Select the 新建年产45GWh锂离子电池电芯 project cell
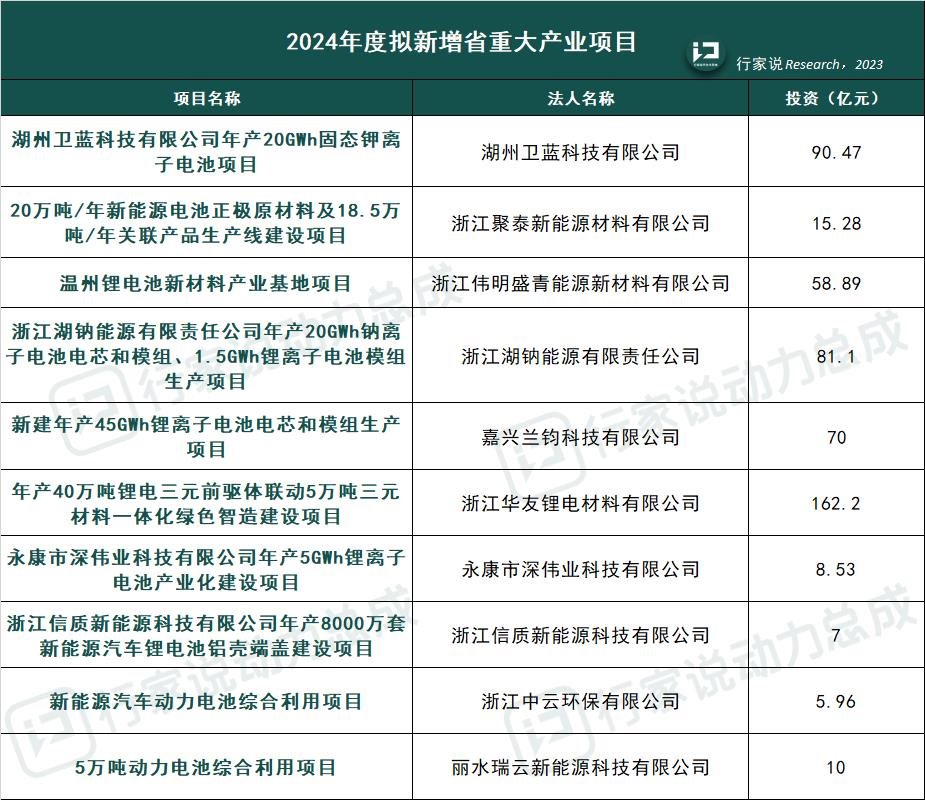 [206, 437]
